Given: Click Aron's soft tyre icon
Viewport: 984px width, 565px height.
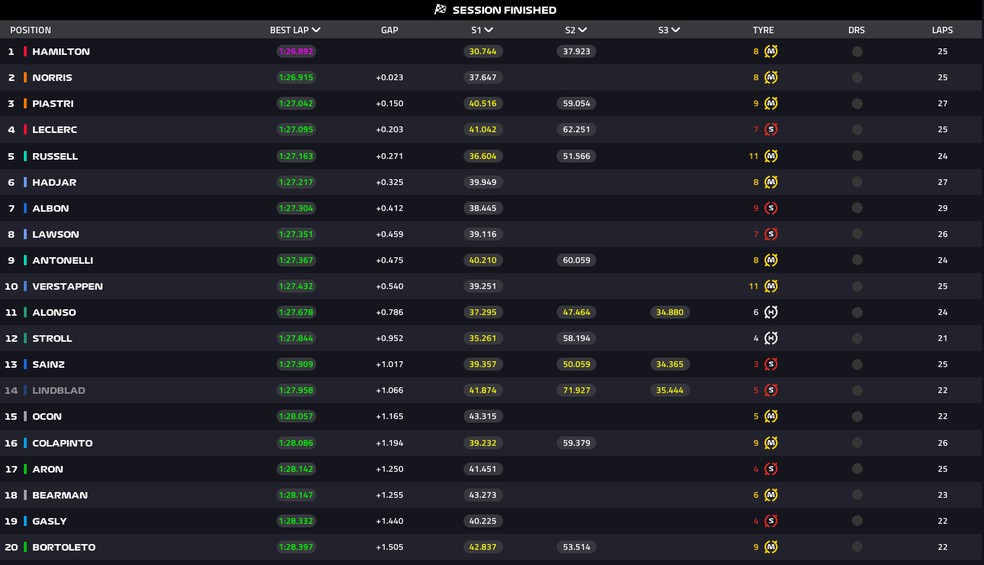Looking at the screenshot, I should 771,469.
